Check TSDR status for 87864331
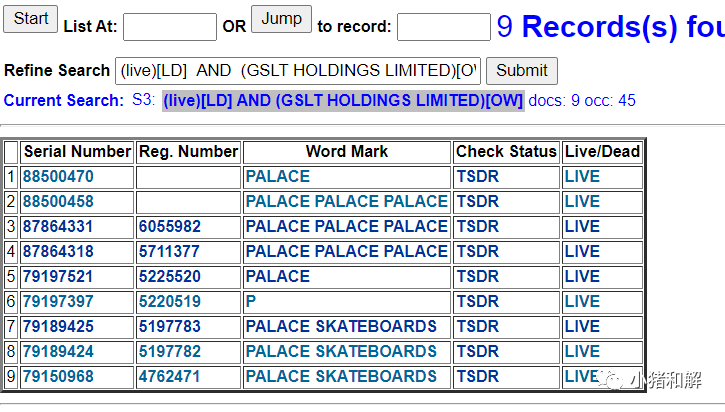Viewport: 725px width, 412px height. point(478,227)
